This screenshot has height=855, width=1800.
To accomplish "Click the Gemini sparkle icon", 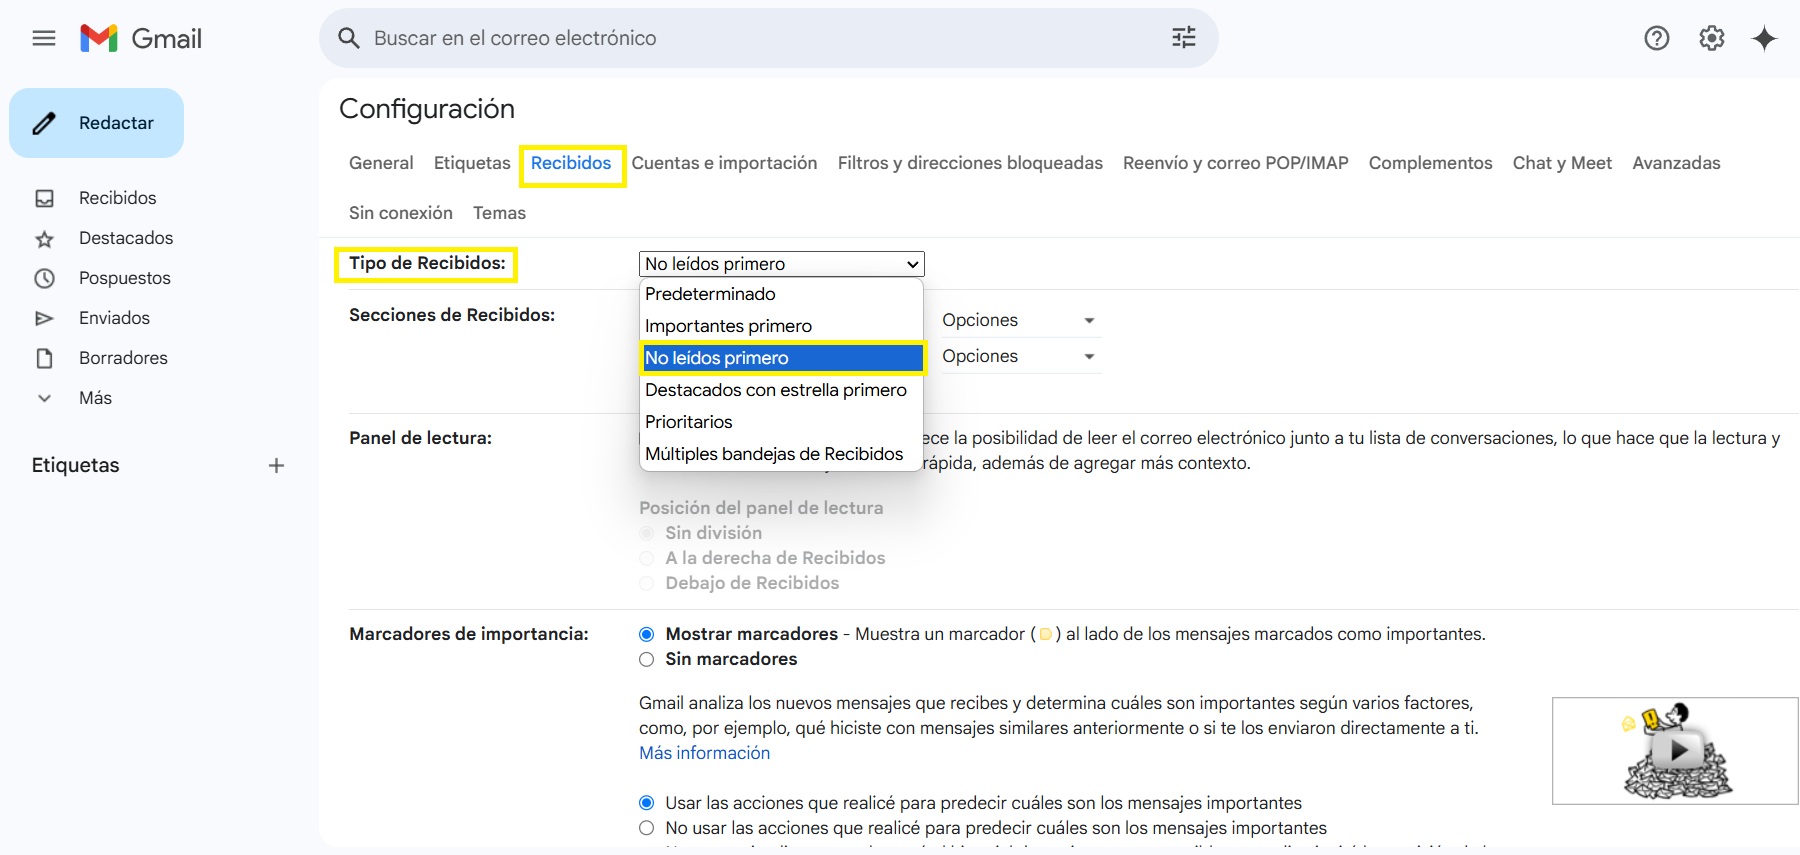I will coord(1764,38).
